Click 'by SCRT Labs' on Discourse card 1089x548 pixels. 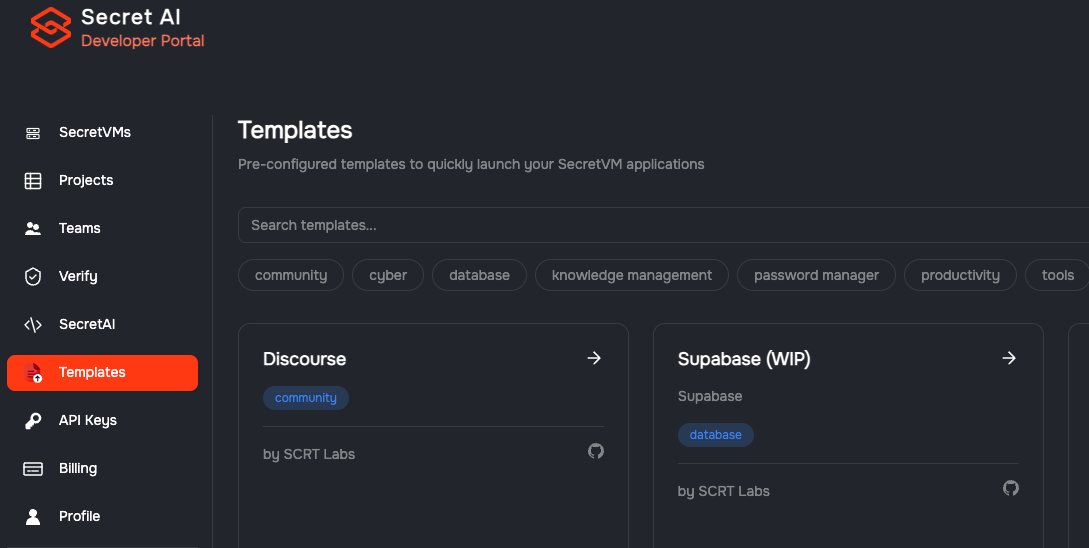(x=309, y=454)
